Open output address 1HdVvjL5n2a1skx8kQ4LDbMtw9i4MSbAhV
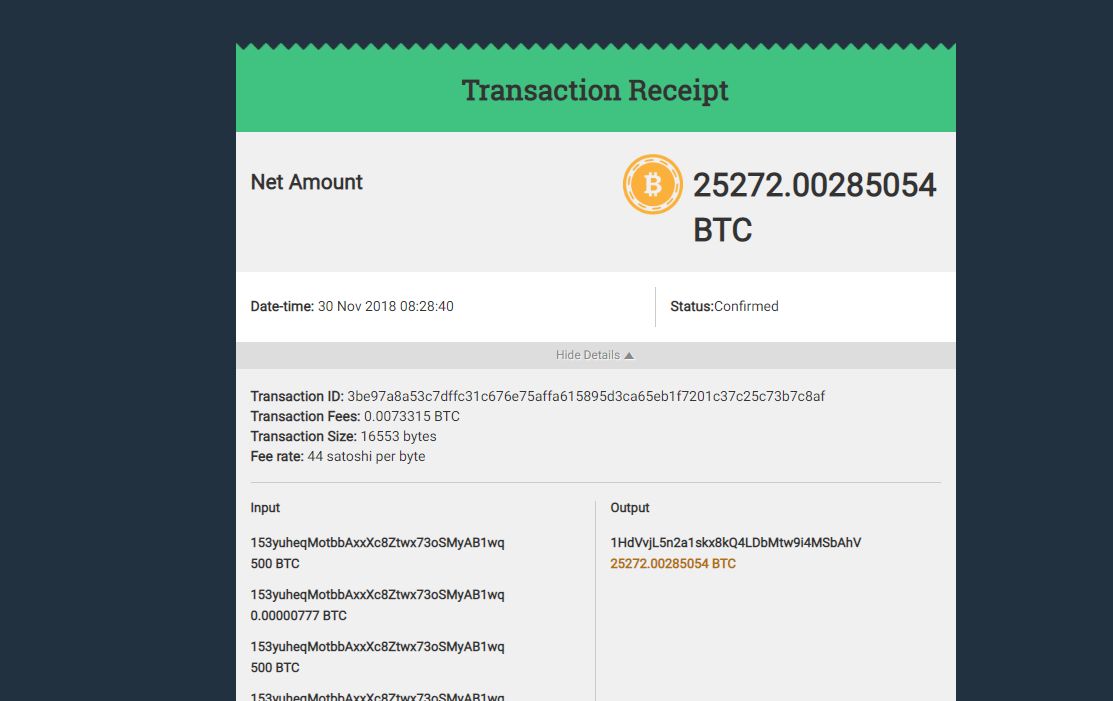 tap(735, 543)
